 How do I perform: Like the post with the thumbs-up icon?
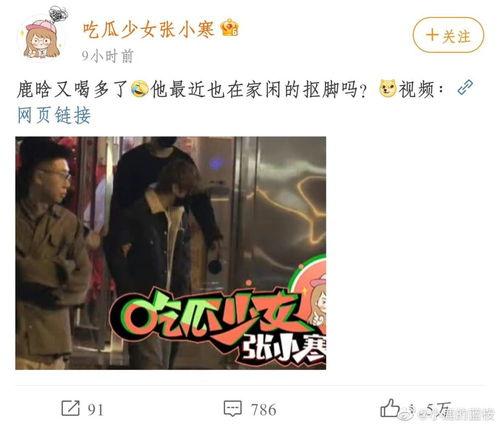(x=390, y=408)
